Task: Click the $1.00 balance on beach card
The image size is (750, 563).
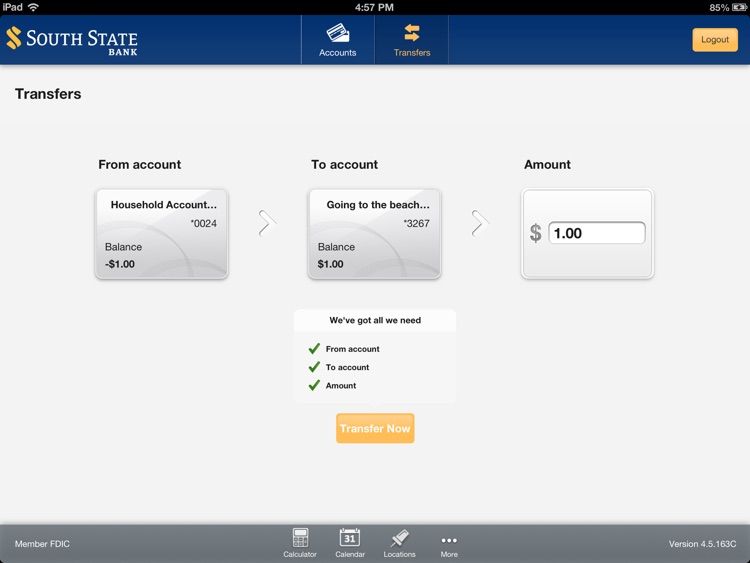Action: (331, 264)
